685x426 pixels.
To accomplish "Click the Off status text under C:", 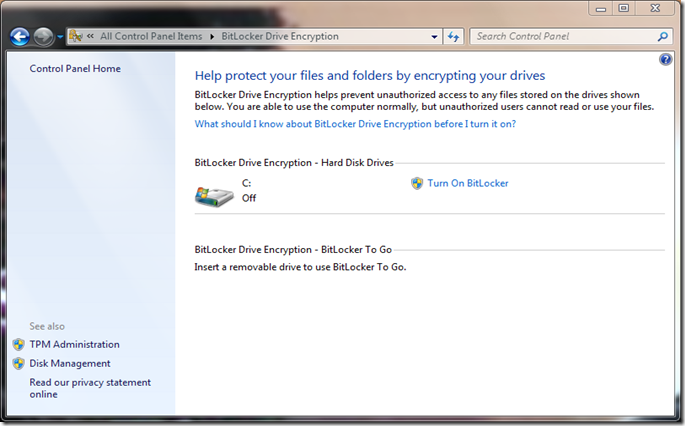I will coord(249,198).
